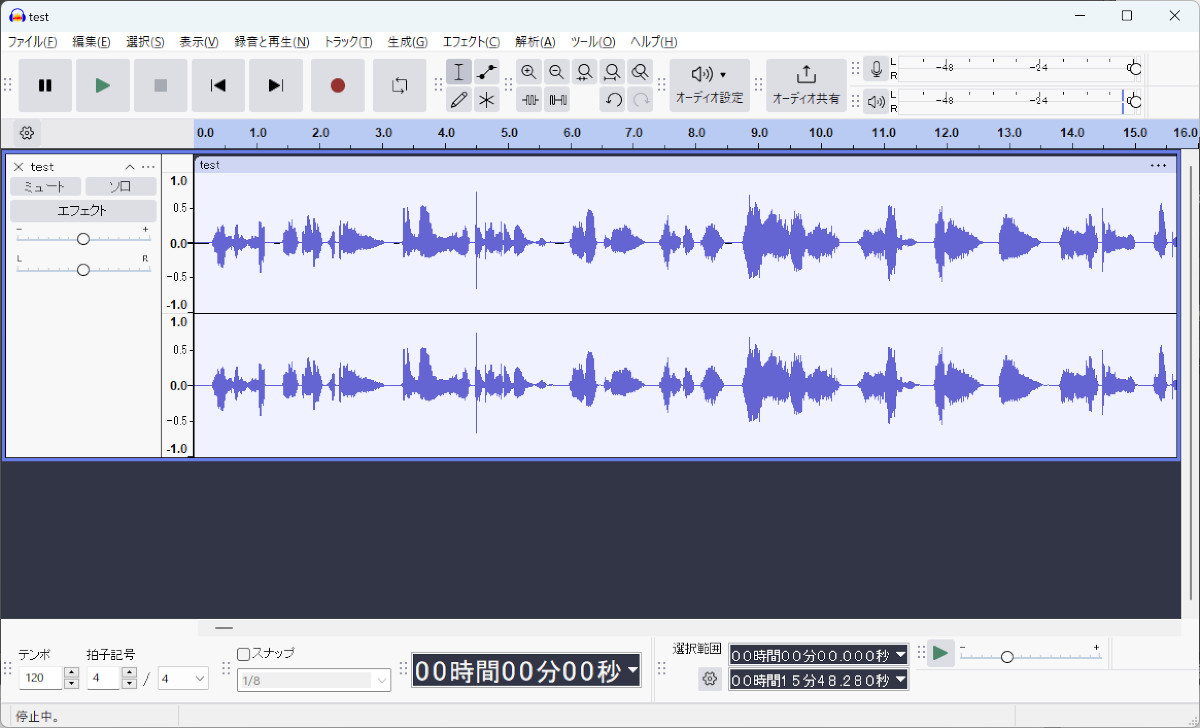The image size is (1200, 728).
Task: Select the Envelope tool
Action: pyautogui.click(x=486, y=71)
